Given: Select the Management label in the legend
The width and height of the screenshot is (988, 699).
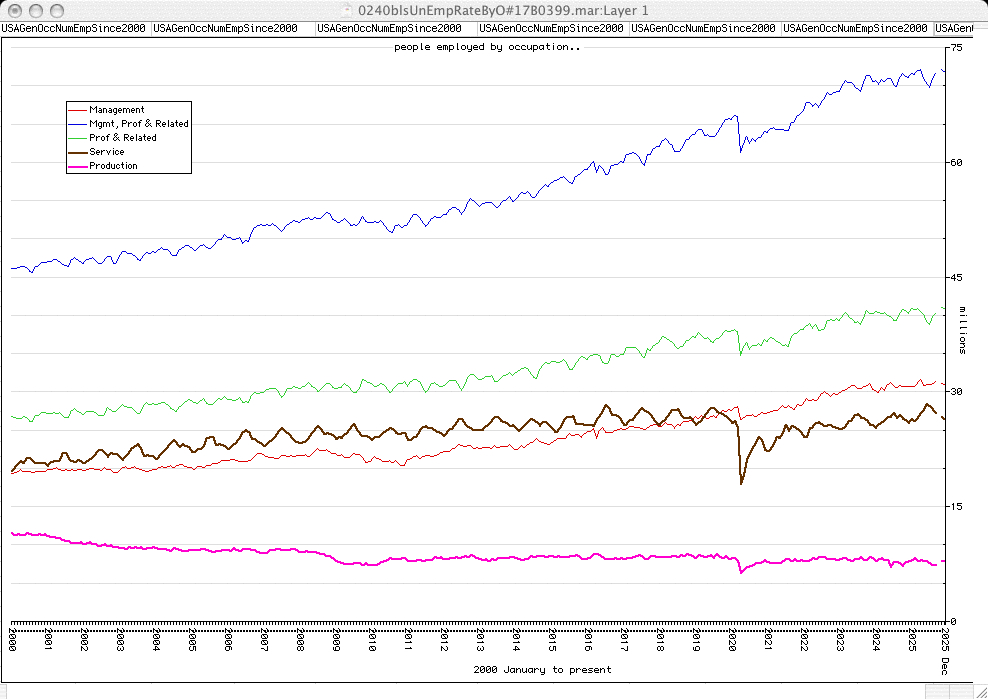Looking at the screenshot, I should pyautogui.click(x=116, y=110).
